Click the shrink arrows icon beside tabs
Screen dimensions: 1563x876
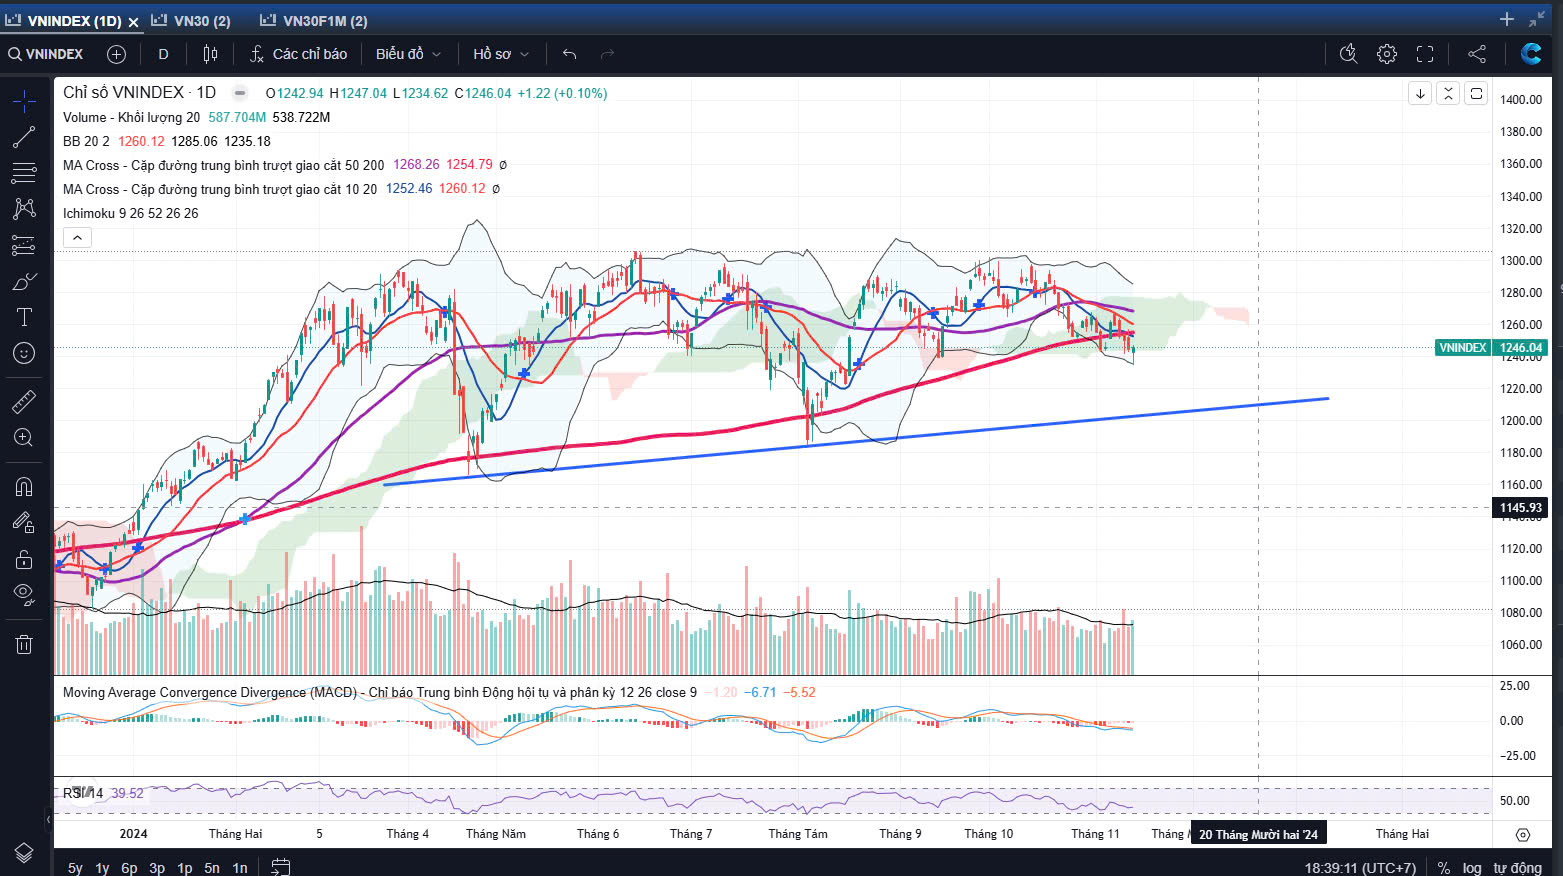1537,19
